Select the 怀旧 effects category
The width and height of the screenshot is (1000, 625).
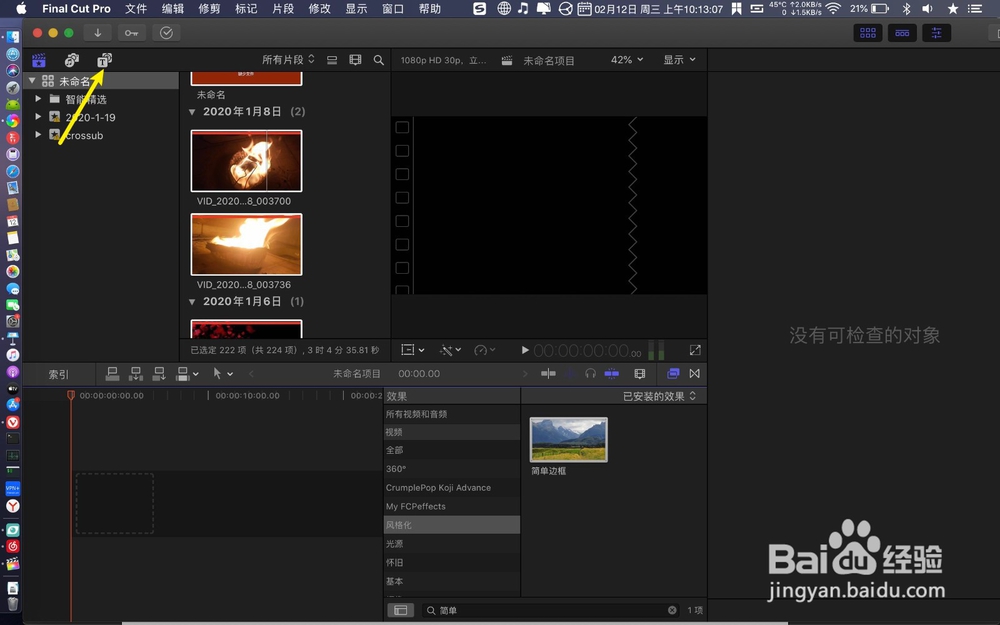coord(452,562)
